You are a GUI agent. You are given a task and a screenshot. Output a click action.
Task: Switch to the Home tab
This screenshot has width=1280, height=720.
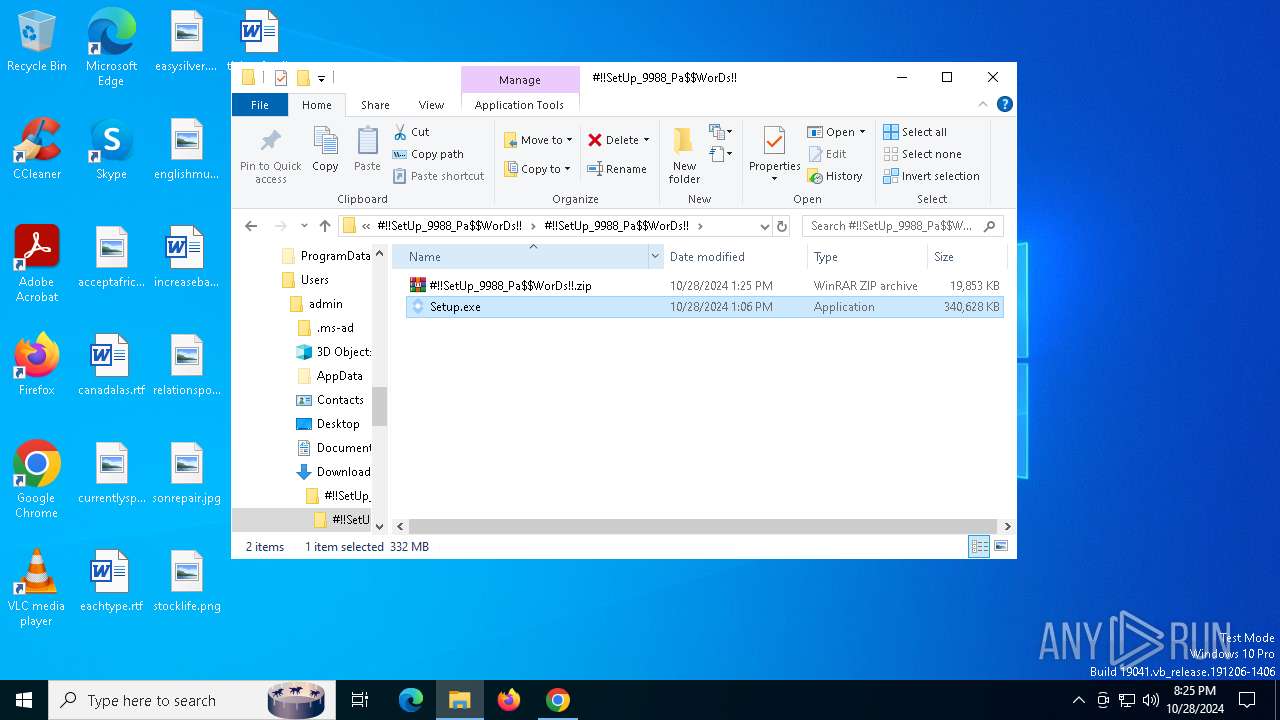[317, 105]
